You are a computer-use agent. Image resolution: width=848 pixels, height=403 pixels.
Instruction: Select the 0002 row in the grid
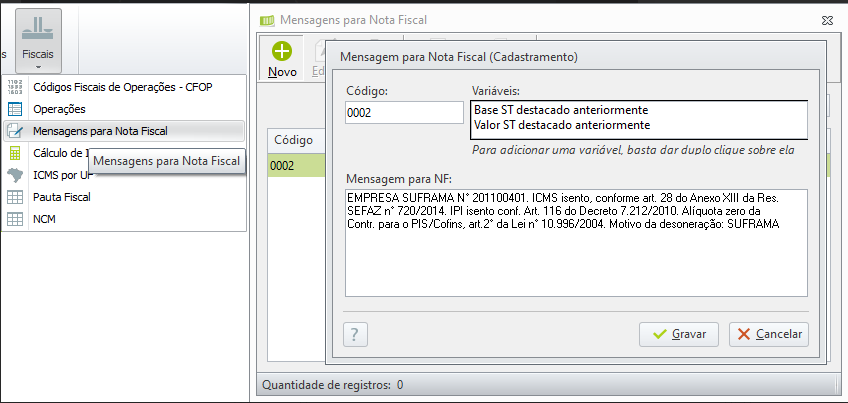(x=291, y=165)
